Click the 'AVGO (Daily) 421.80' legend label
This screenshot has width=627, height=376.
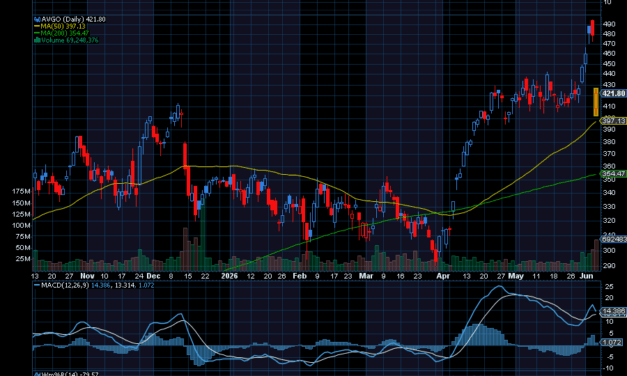point(74,19)
